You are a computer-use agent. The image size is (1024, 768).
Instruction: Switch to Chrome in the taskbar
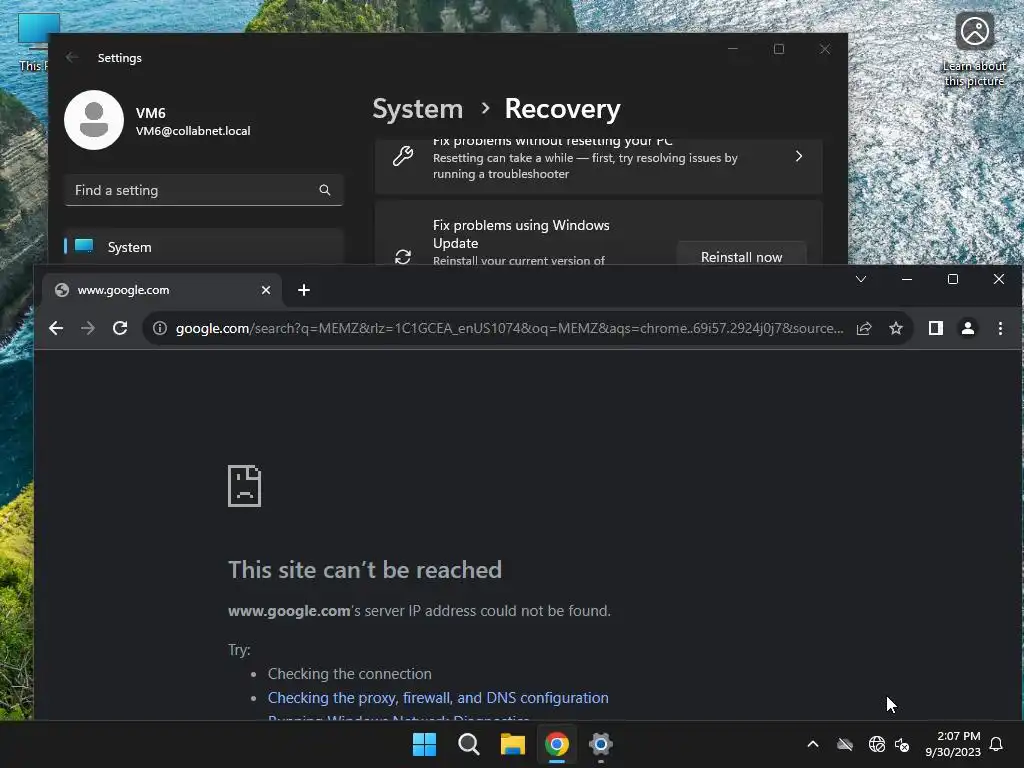pyautogui.click(x=557, y=744)
